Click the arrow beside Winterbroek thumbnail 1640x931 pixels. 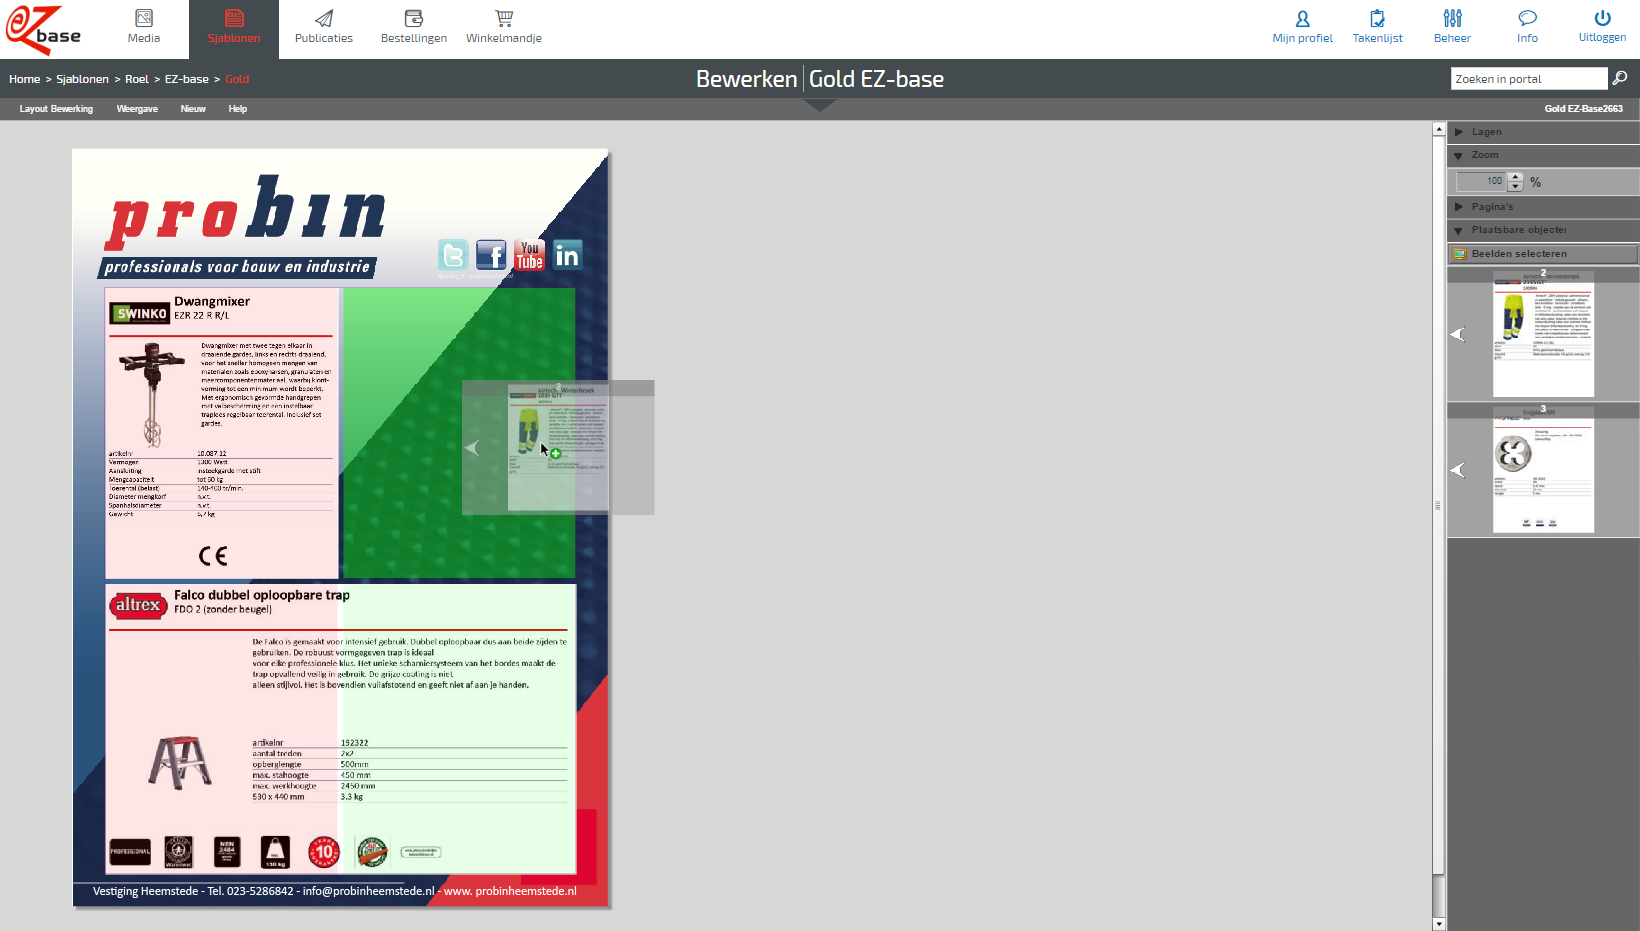(1458, 334)
